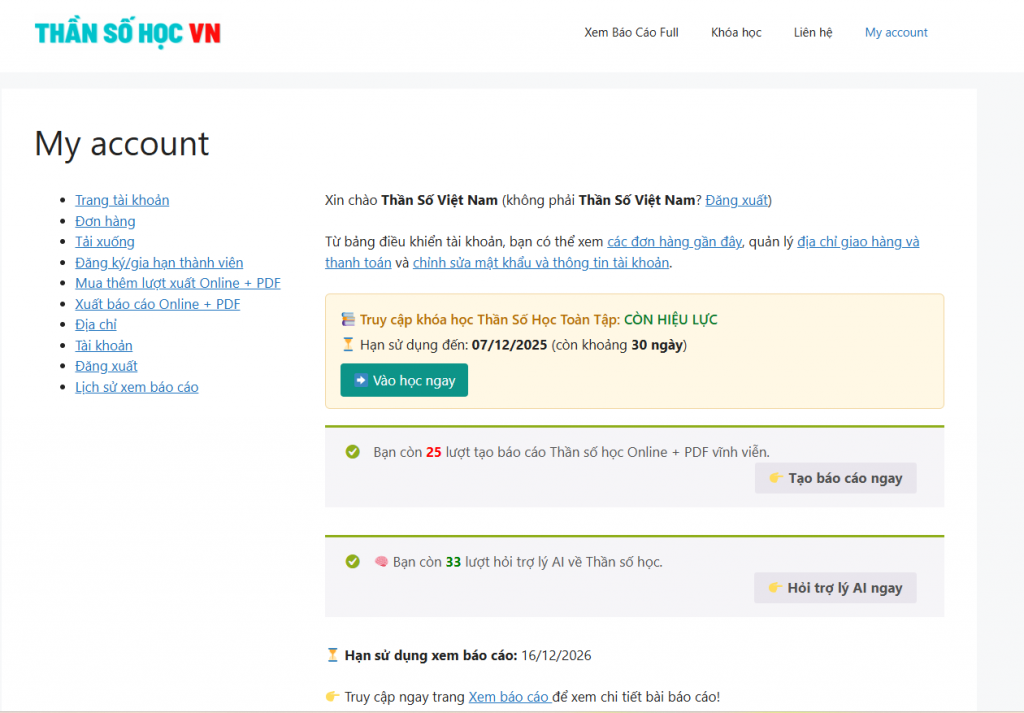Open Xem Báo Cáo Full menu item

click(631, 33)
